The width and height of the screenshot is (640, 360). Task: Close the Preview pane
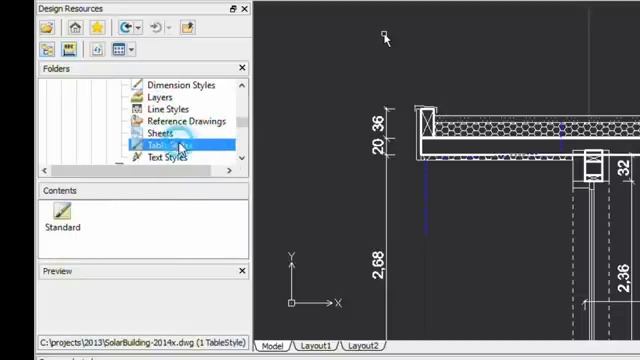point(242,271)
